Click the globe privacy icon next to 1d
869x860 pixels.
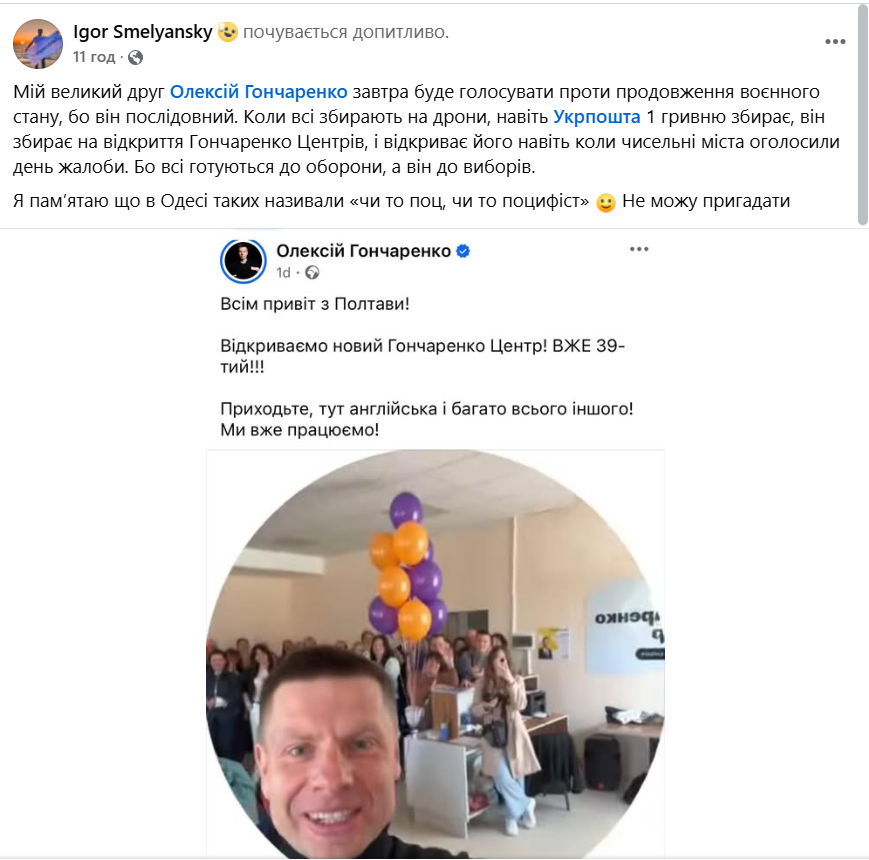(x=312, y=273)
